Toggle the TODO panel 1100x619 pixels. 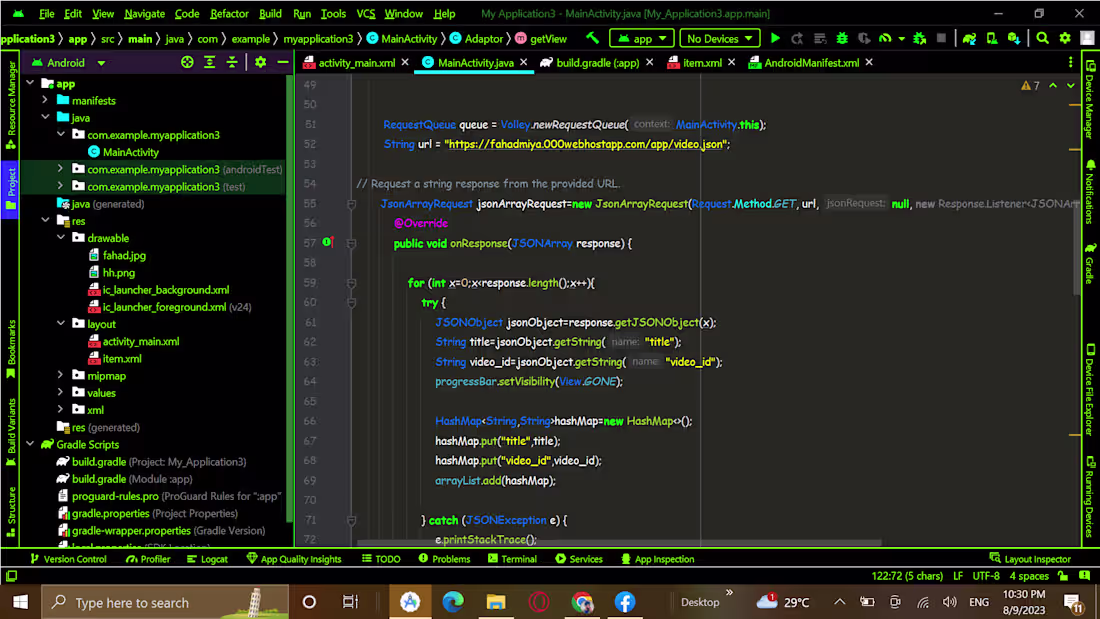coord(380,559)
